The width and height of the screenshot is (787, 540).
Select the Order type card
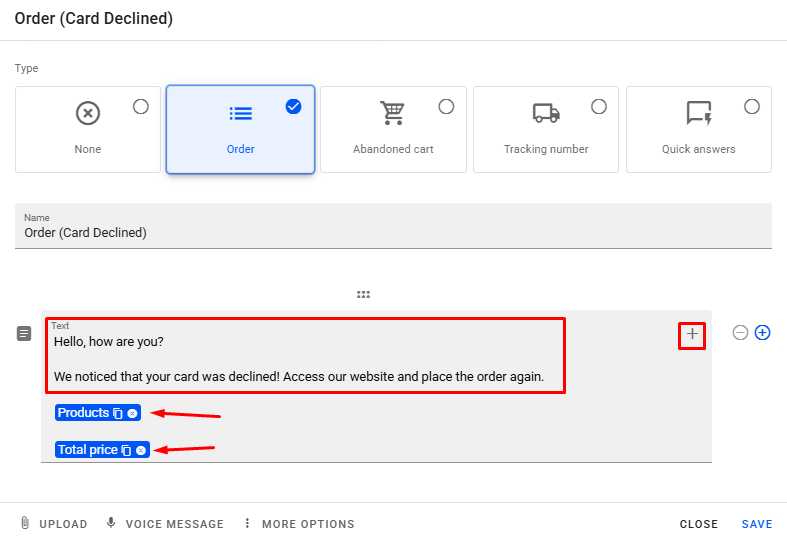(240, 129)
